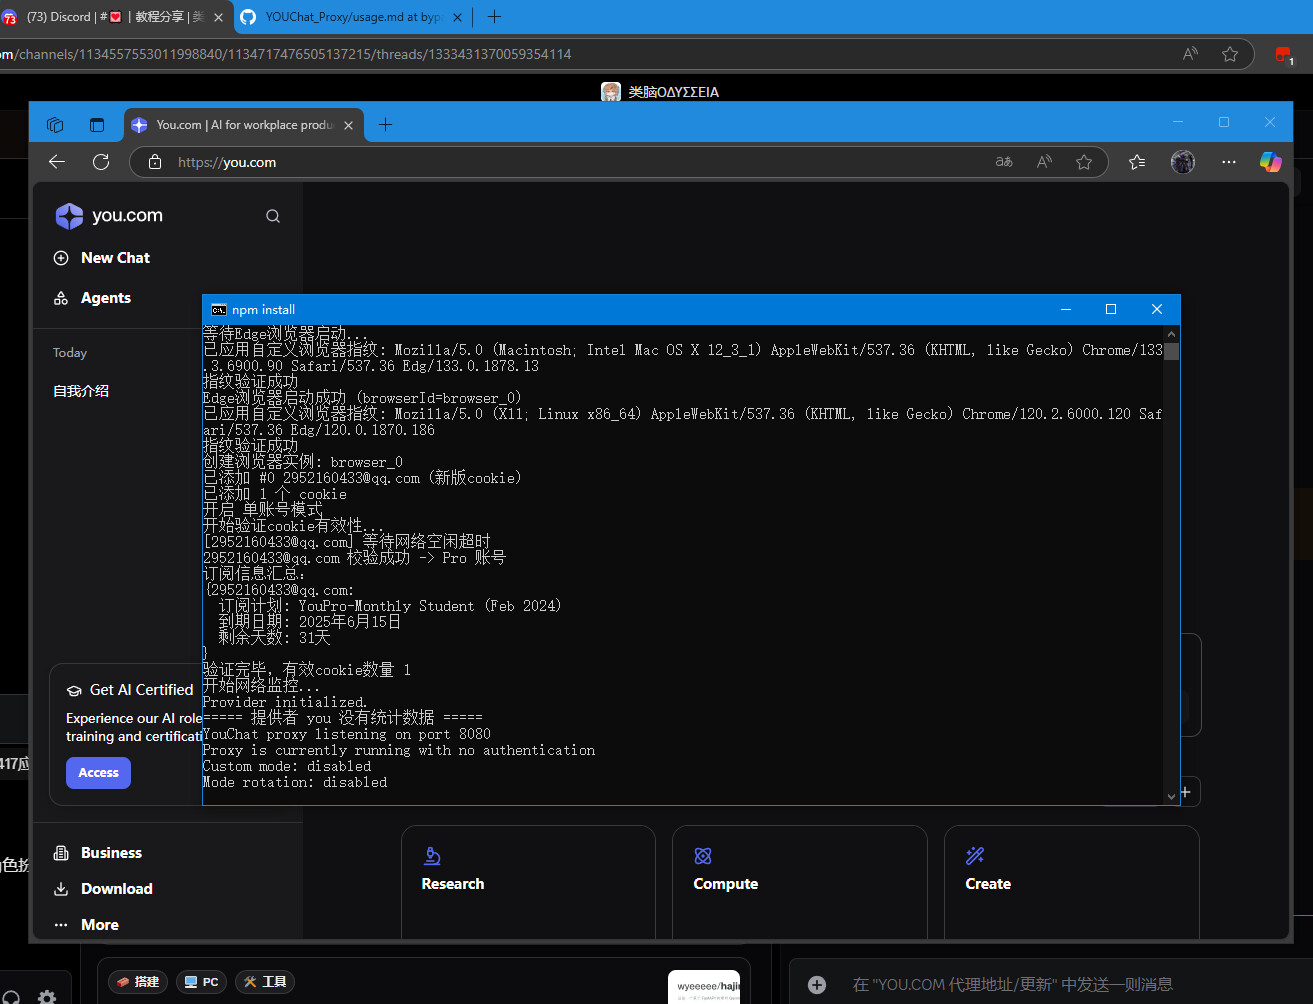1313x1004 pixels.
Task: Add you.com page to favorites
Action: [x=1084, y=162]
